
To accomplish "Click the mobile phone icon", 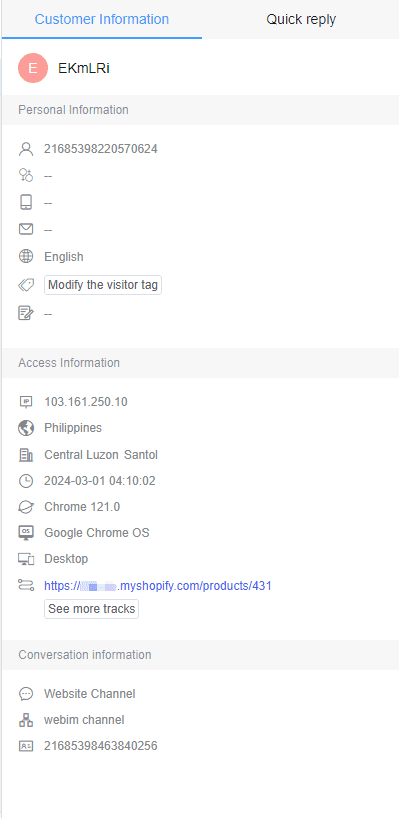I will point(26,202).
